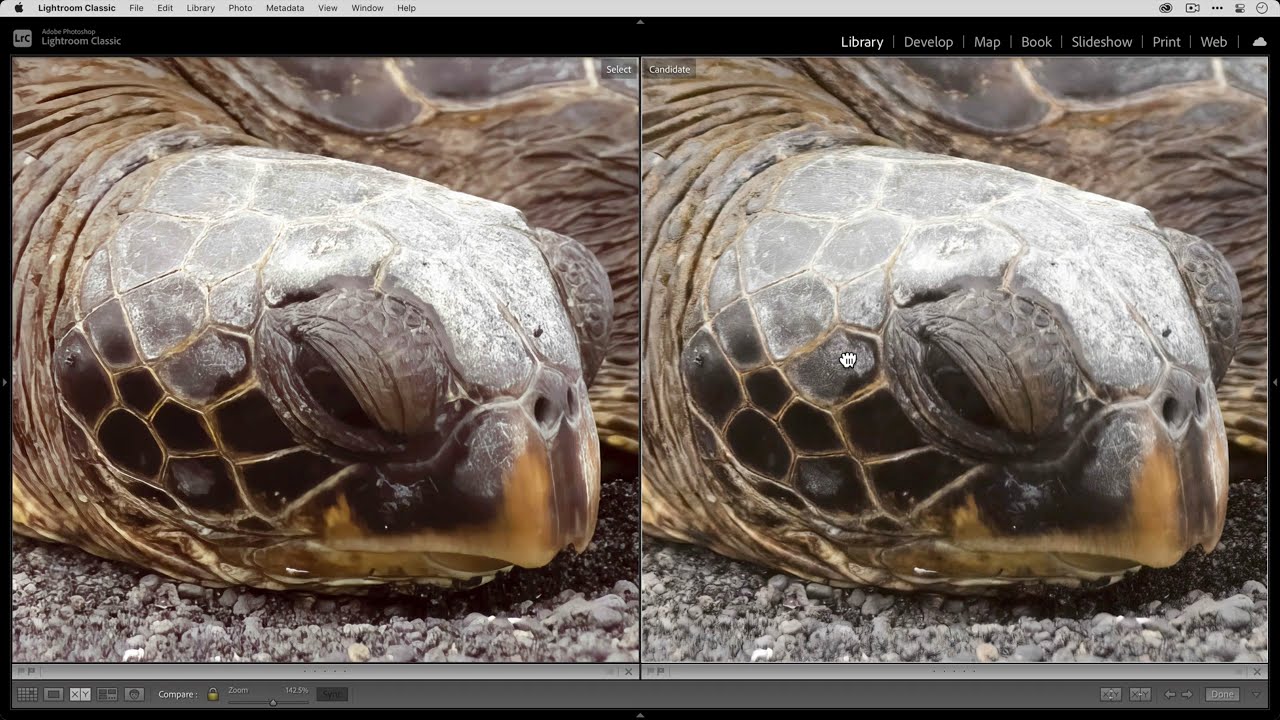Click the Lrc identity plate logo
The width and height of the screenshot is (1280, 720).
(x=22, y=38)
